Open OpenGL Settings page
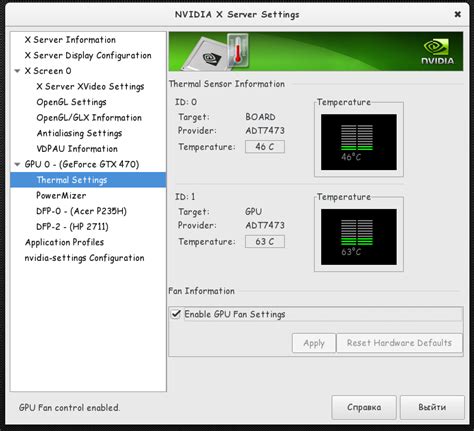This screenshot has height=431, width=474. 71,102
